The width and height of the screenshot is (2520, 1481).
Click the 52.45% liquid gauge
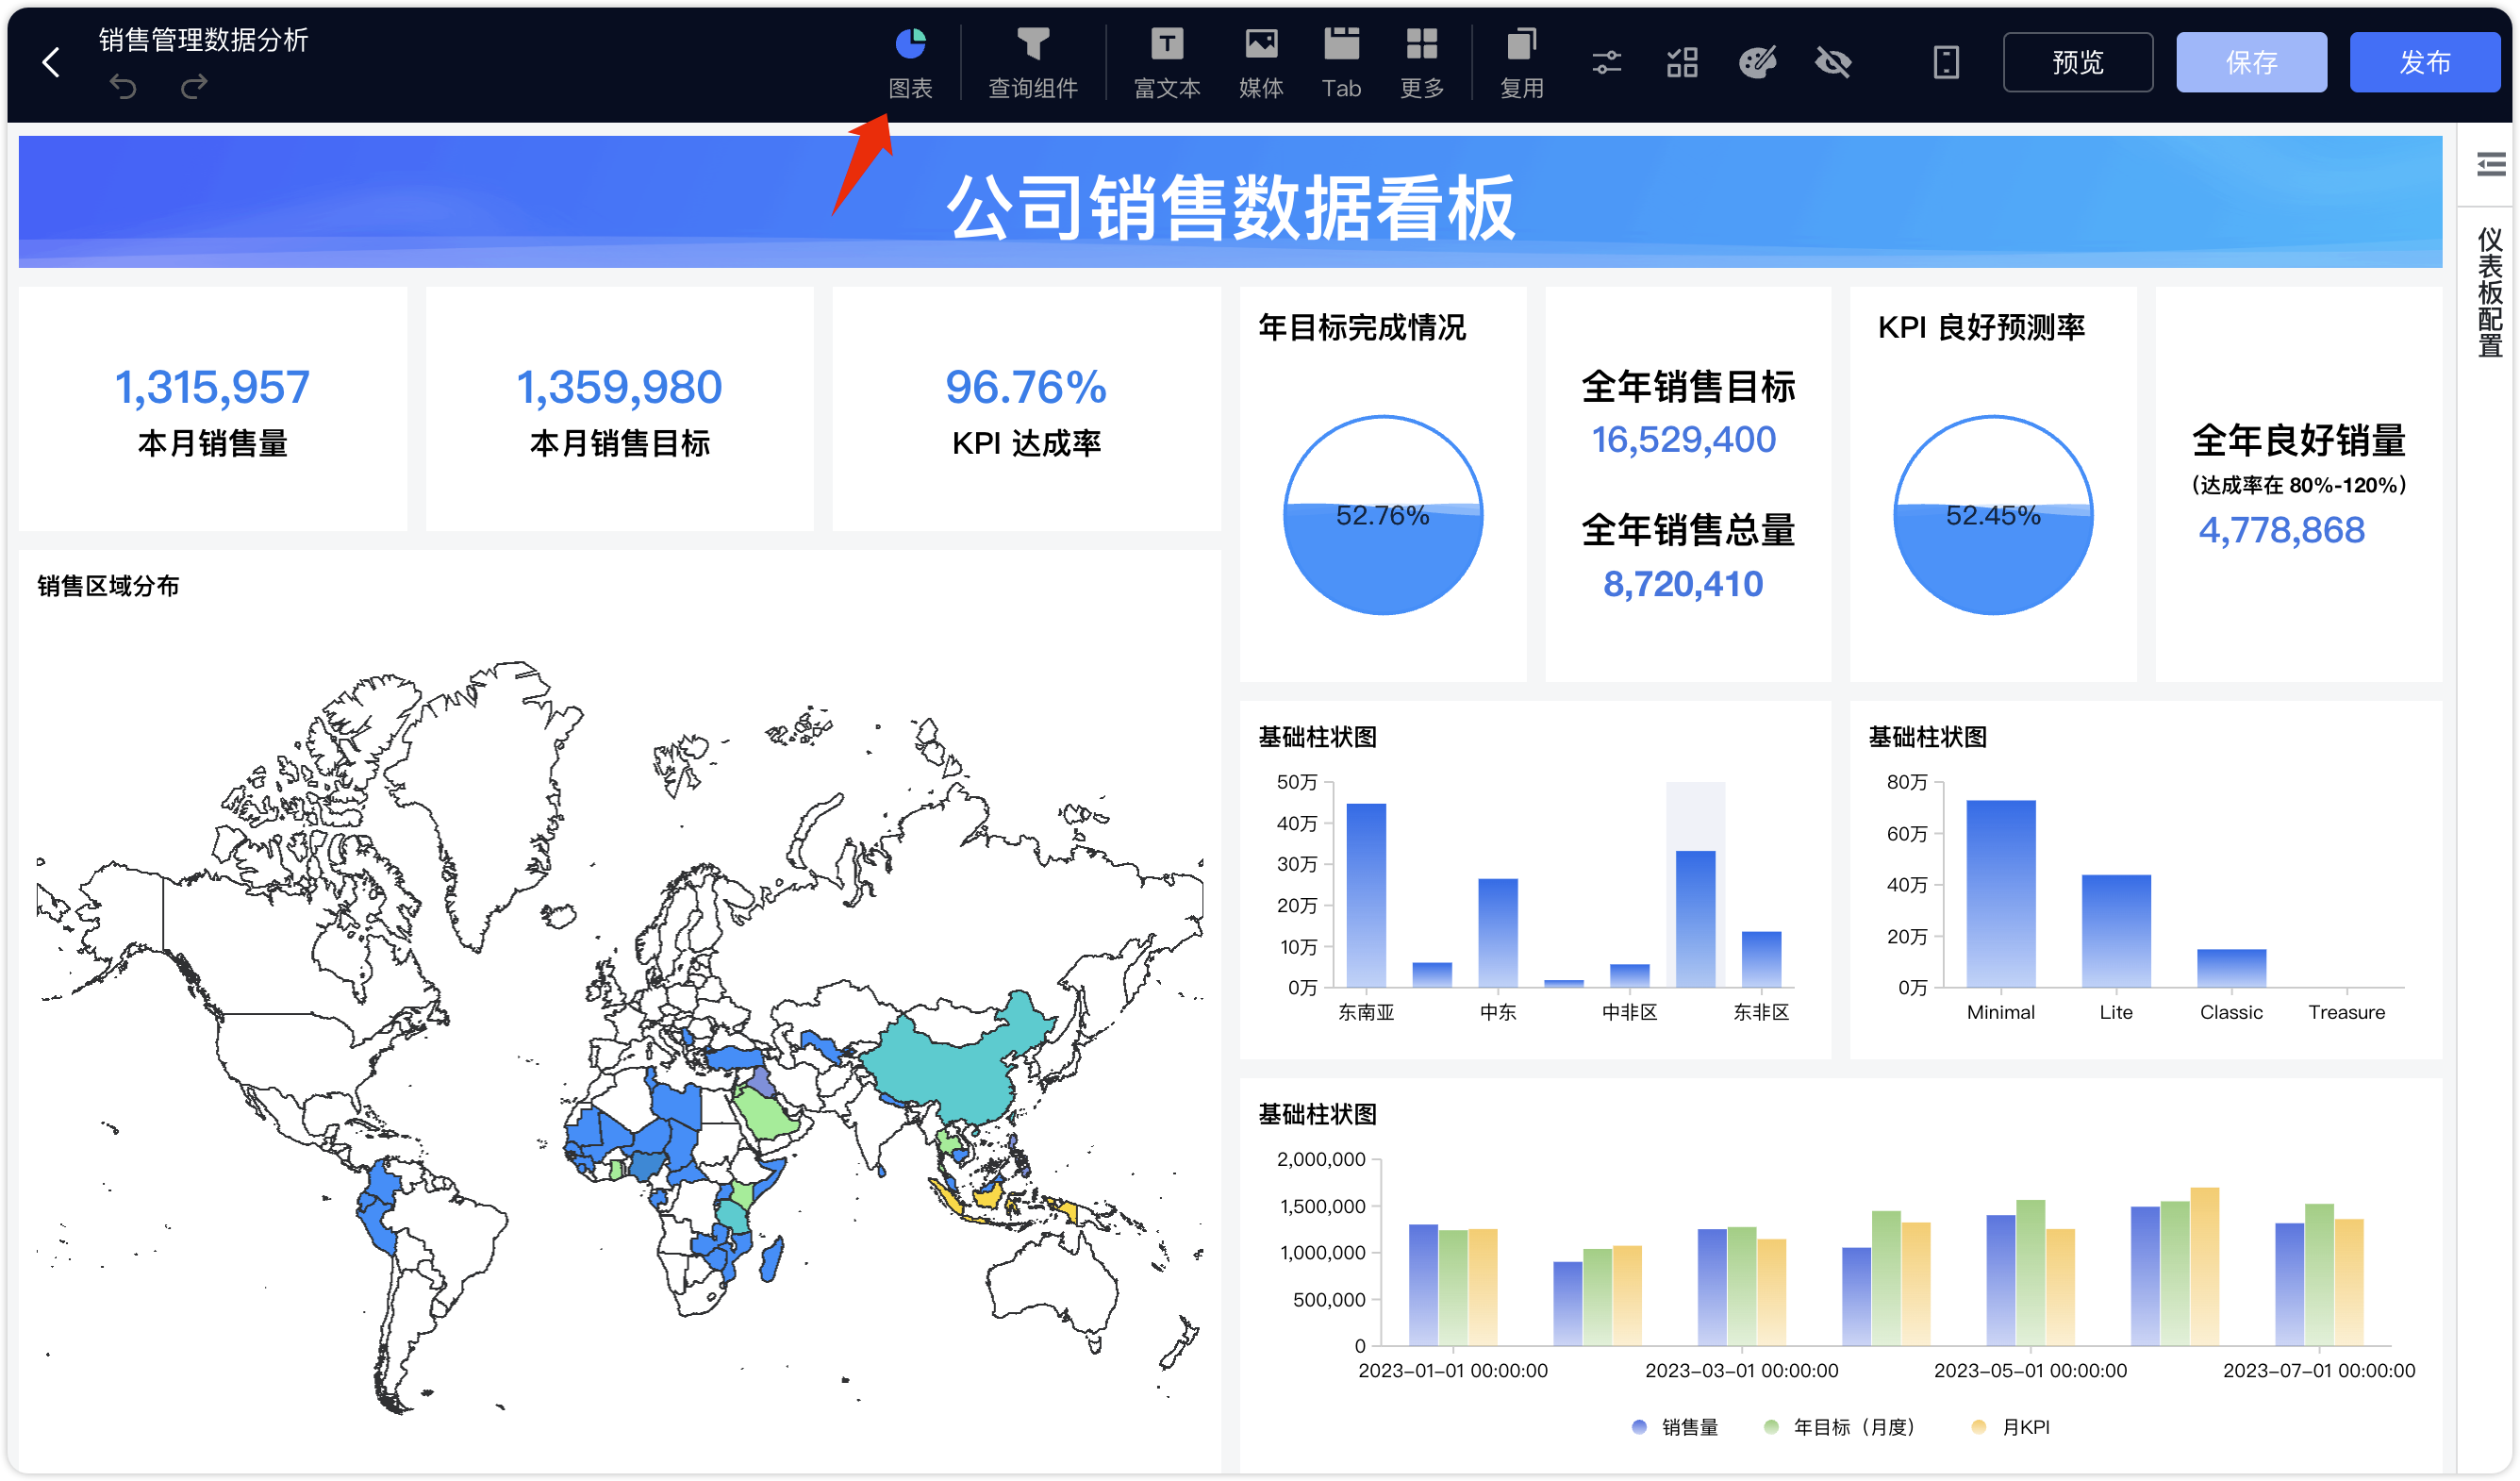click(x=1993, y=515)
